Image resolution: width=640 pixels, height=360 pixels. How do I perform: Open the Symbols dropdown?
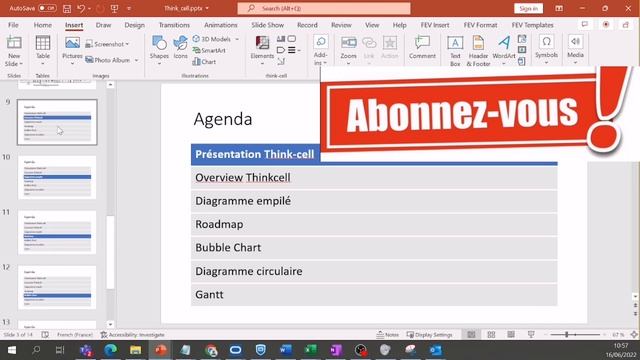(546, 50)
